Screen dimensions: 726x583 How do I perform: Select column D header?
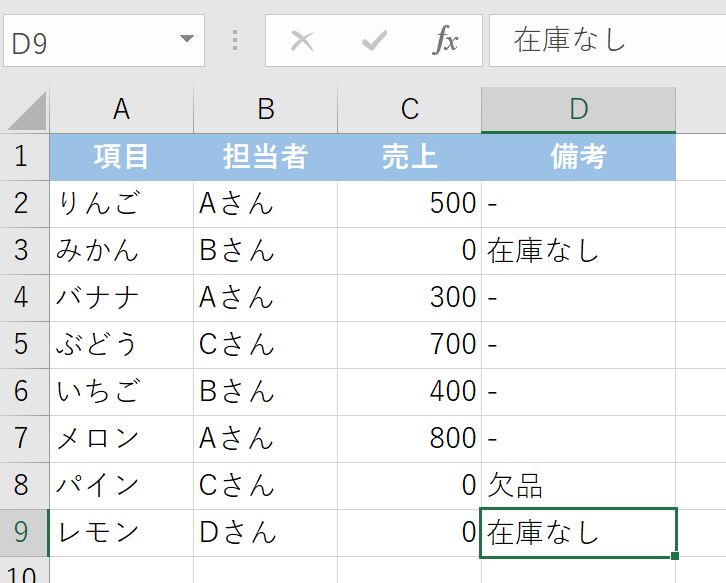(x=578, y=110)
